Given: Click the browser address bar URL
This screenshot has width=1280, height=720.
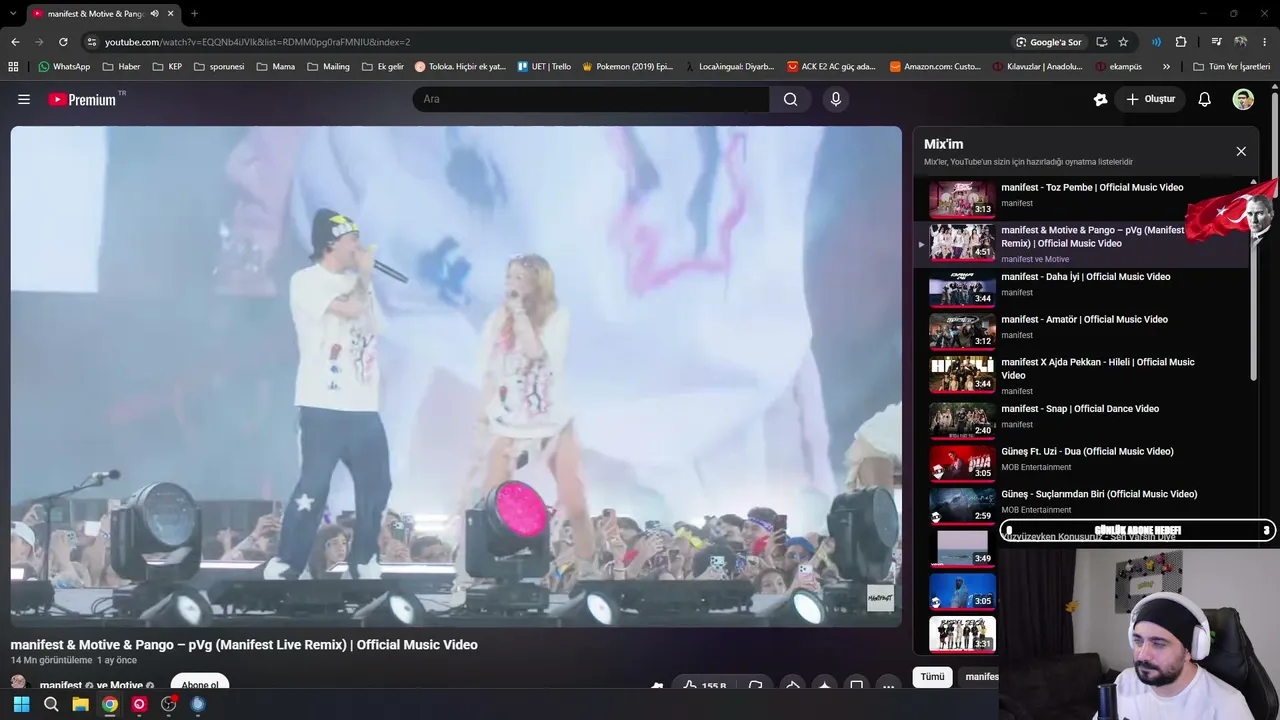Looking at the screenshot, I should (x=258, y=42).
